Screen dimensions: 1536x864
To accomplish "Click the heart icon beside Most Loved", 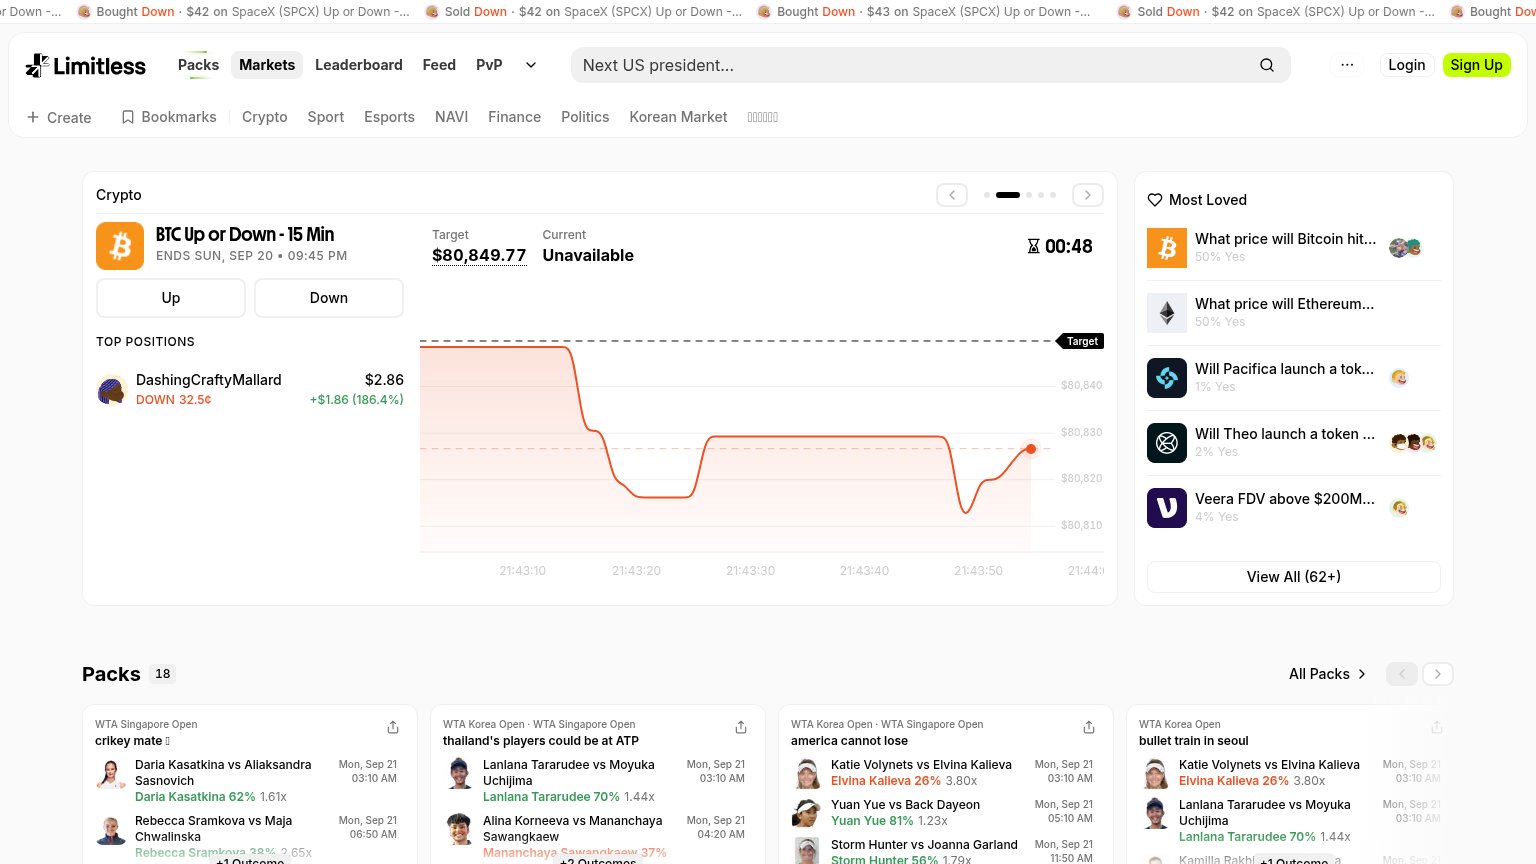I will point(1155,200).
